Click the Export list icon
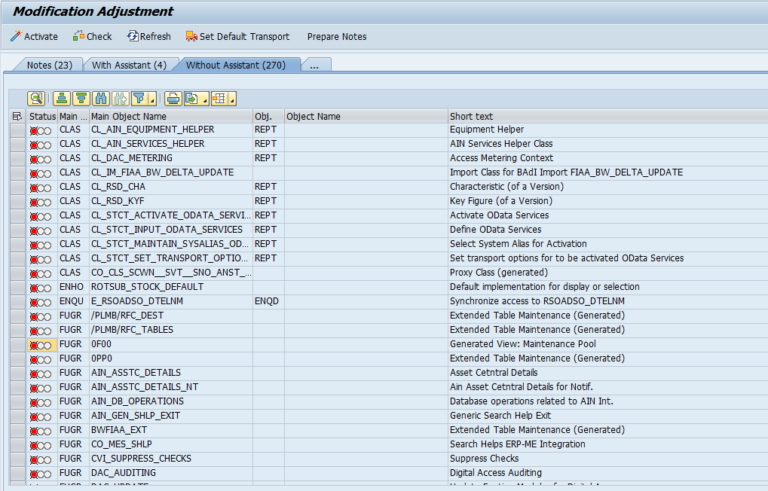768x491 pixels. (x=191, y=98)
